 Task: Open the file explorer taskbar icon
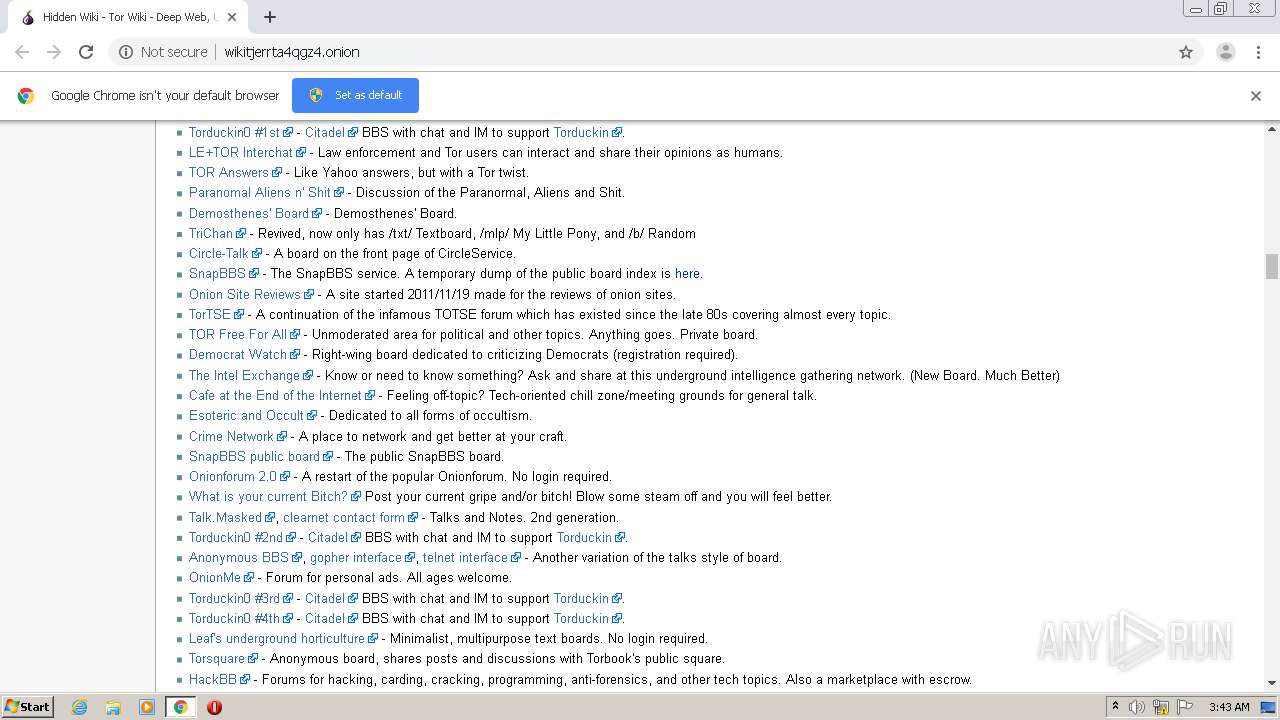point(113,707)
